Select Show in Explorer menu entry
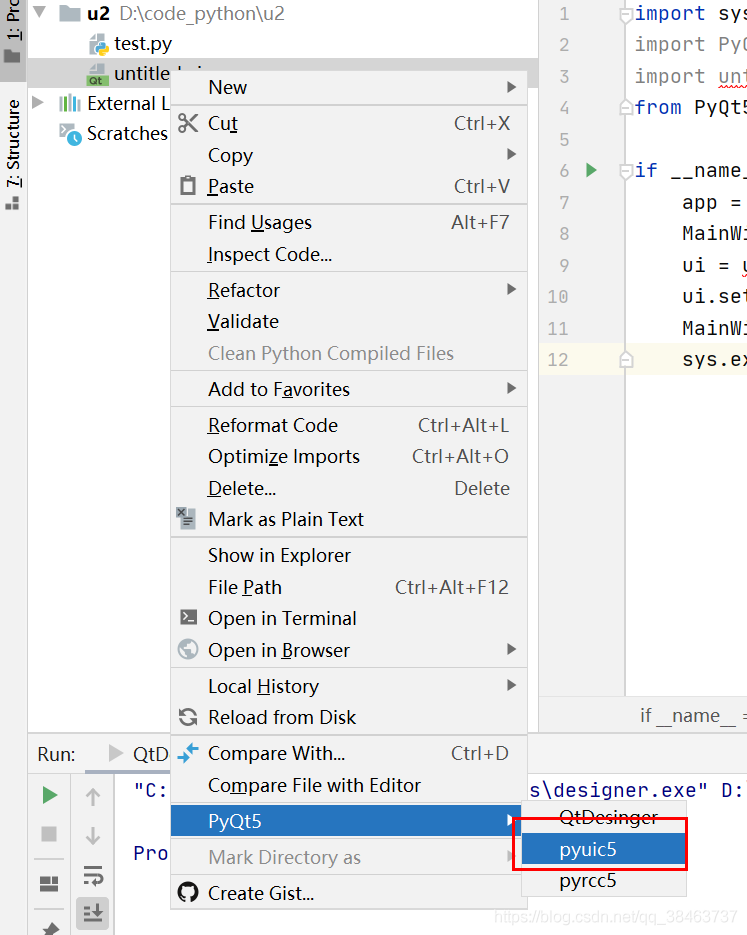The width and height of the screenshot is (747, 935). (279, 555)
